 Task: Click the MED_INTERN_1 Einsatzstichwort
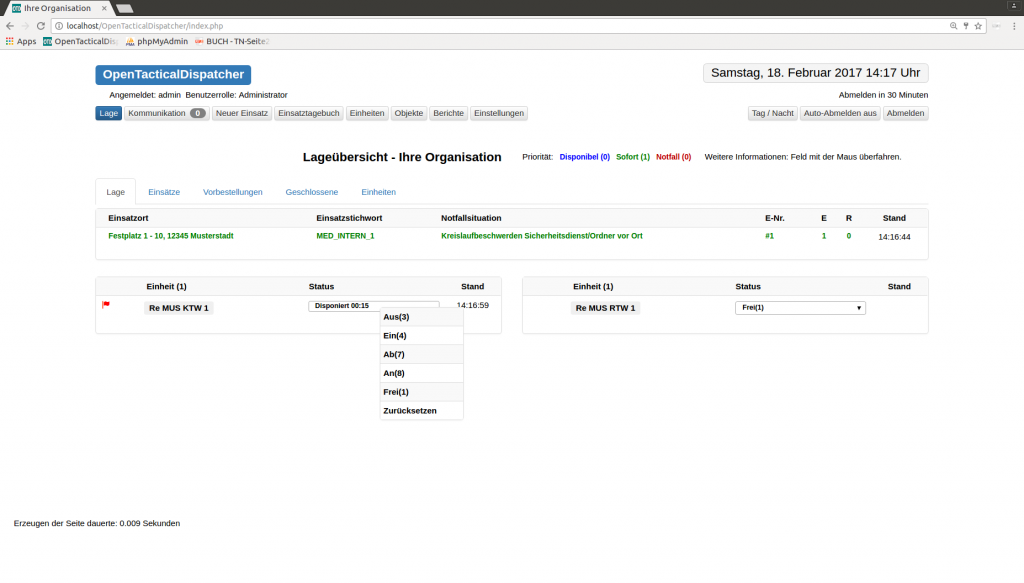coord(345,236)
